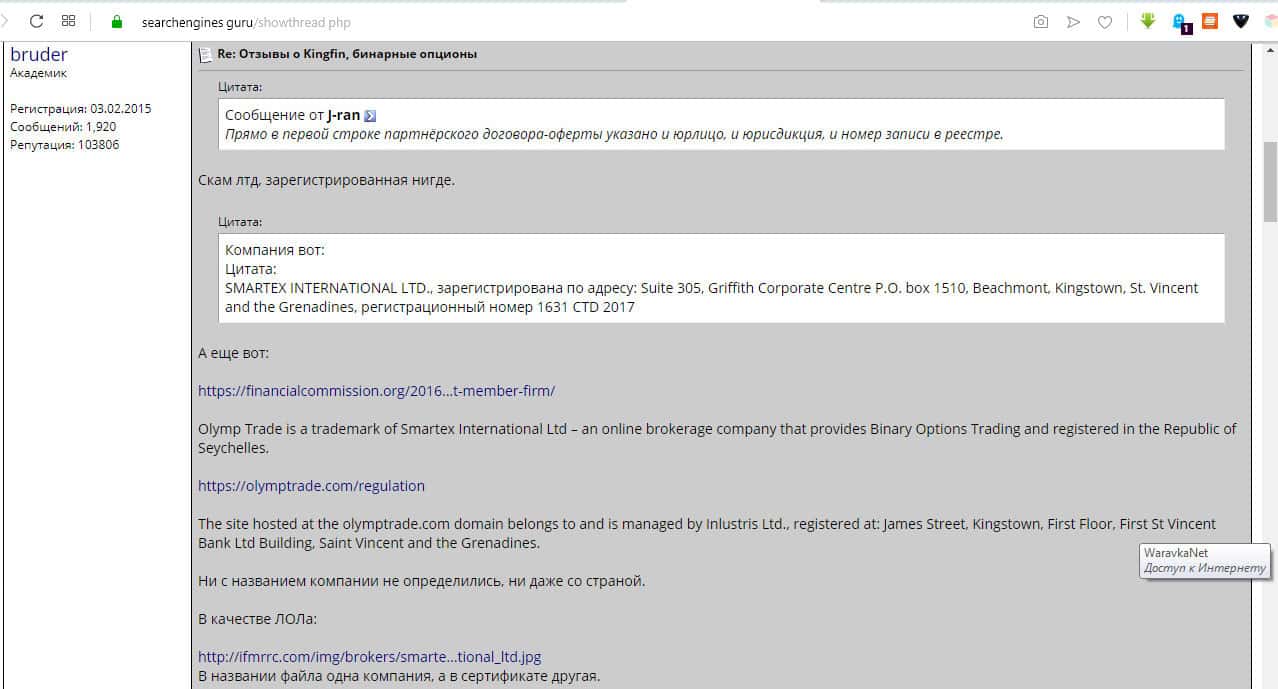Open the ifmrrc.com certificate image link
The width and height of the screenshot is (1278, 689).
369,657
